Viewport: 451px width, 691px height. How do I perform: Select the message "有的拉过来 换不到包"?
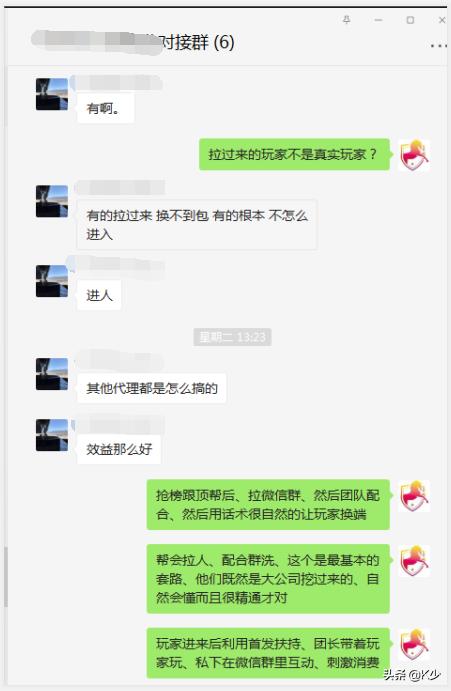(197, 225)
